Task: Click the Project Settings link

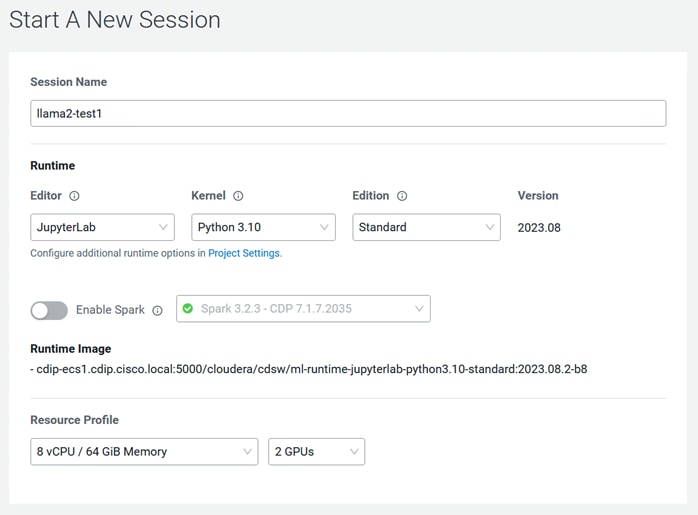Action: point(244,253)
